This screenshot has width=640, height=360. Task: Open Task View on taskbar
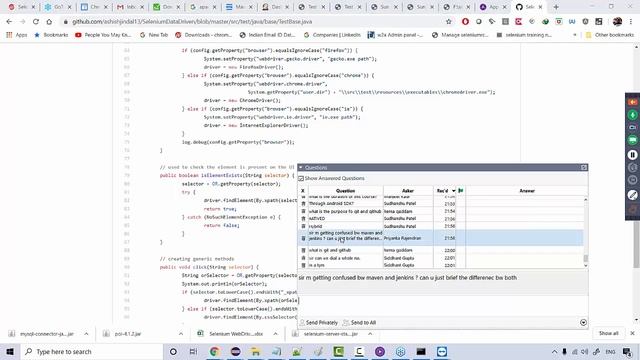[193, 351]
